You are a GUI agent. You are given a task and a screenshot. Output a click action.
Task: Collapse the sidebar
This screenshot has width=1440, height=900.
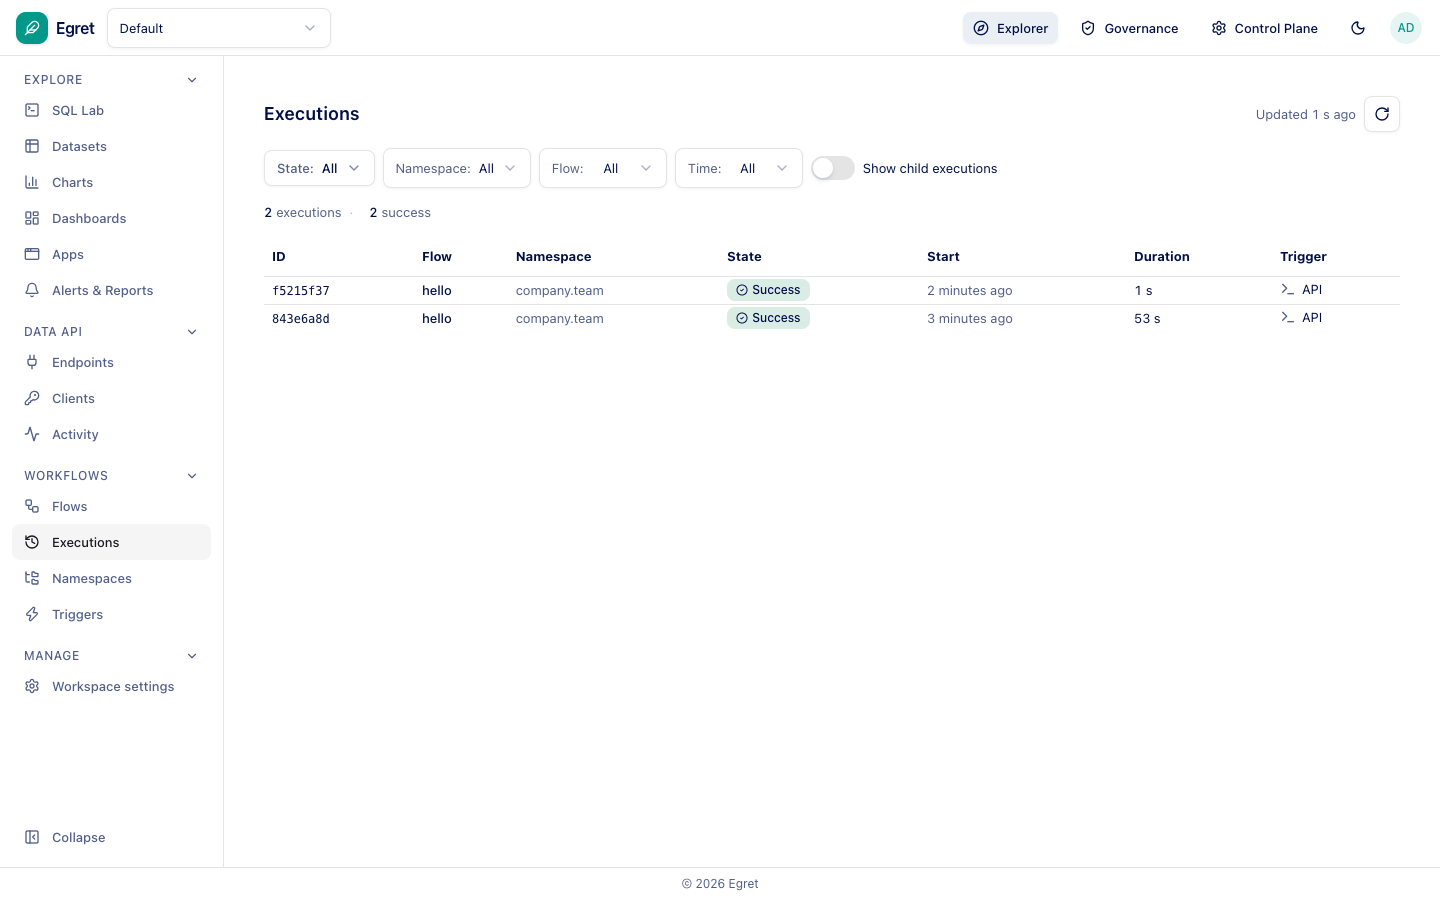pos(111,838)
